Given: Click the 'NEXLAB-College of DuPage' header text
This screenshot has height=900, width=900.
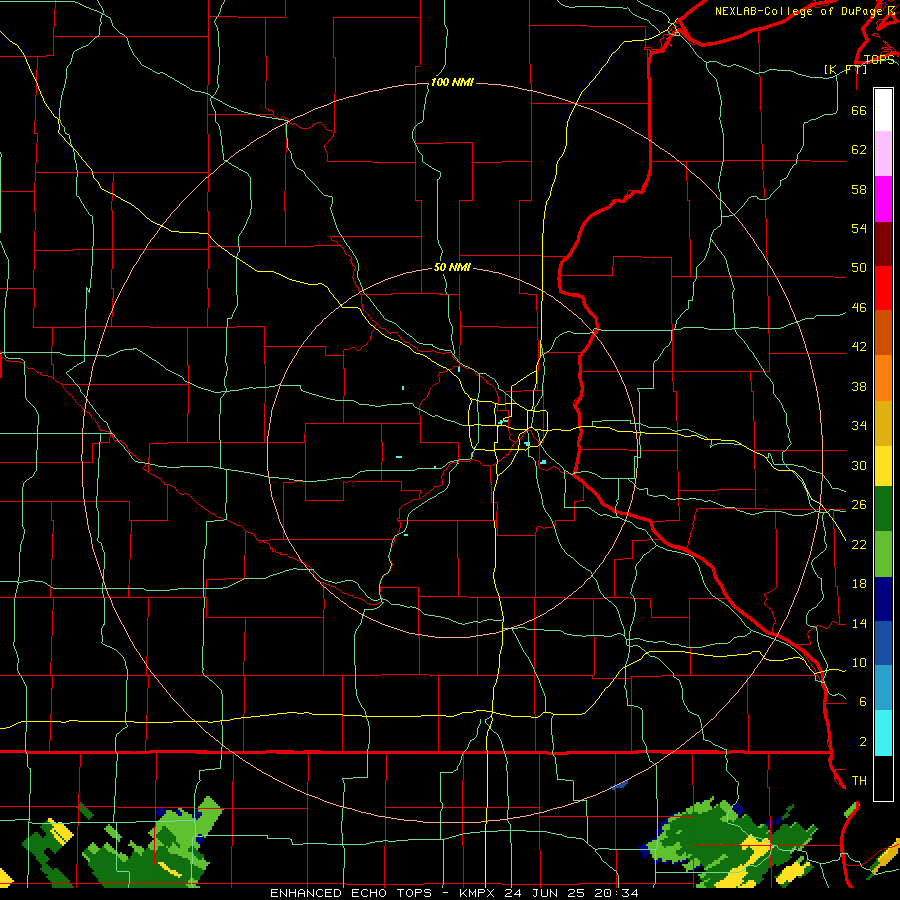Looking at the screenshot, I should [800, 11].
